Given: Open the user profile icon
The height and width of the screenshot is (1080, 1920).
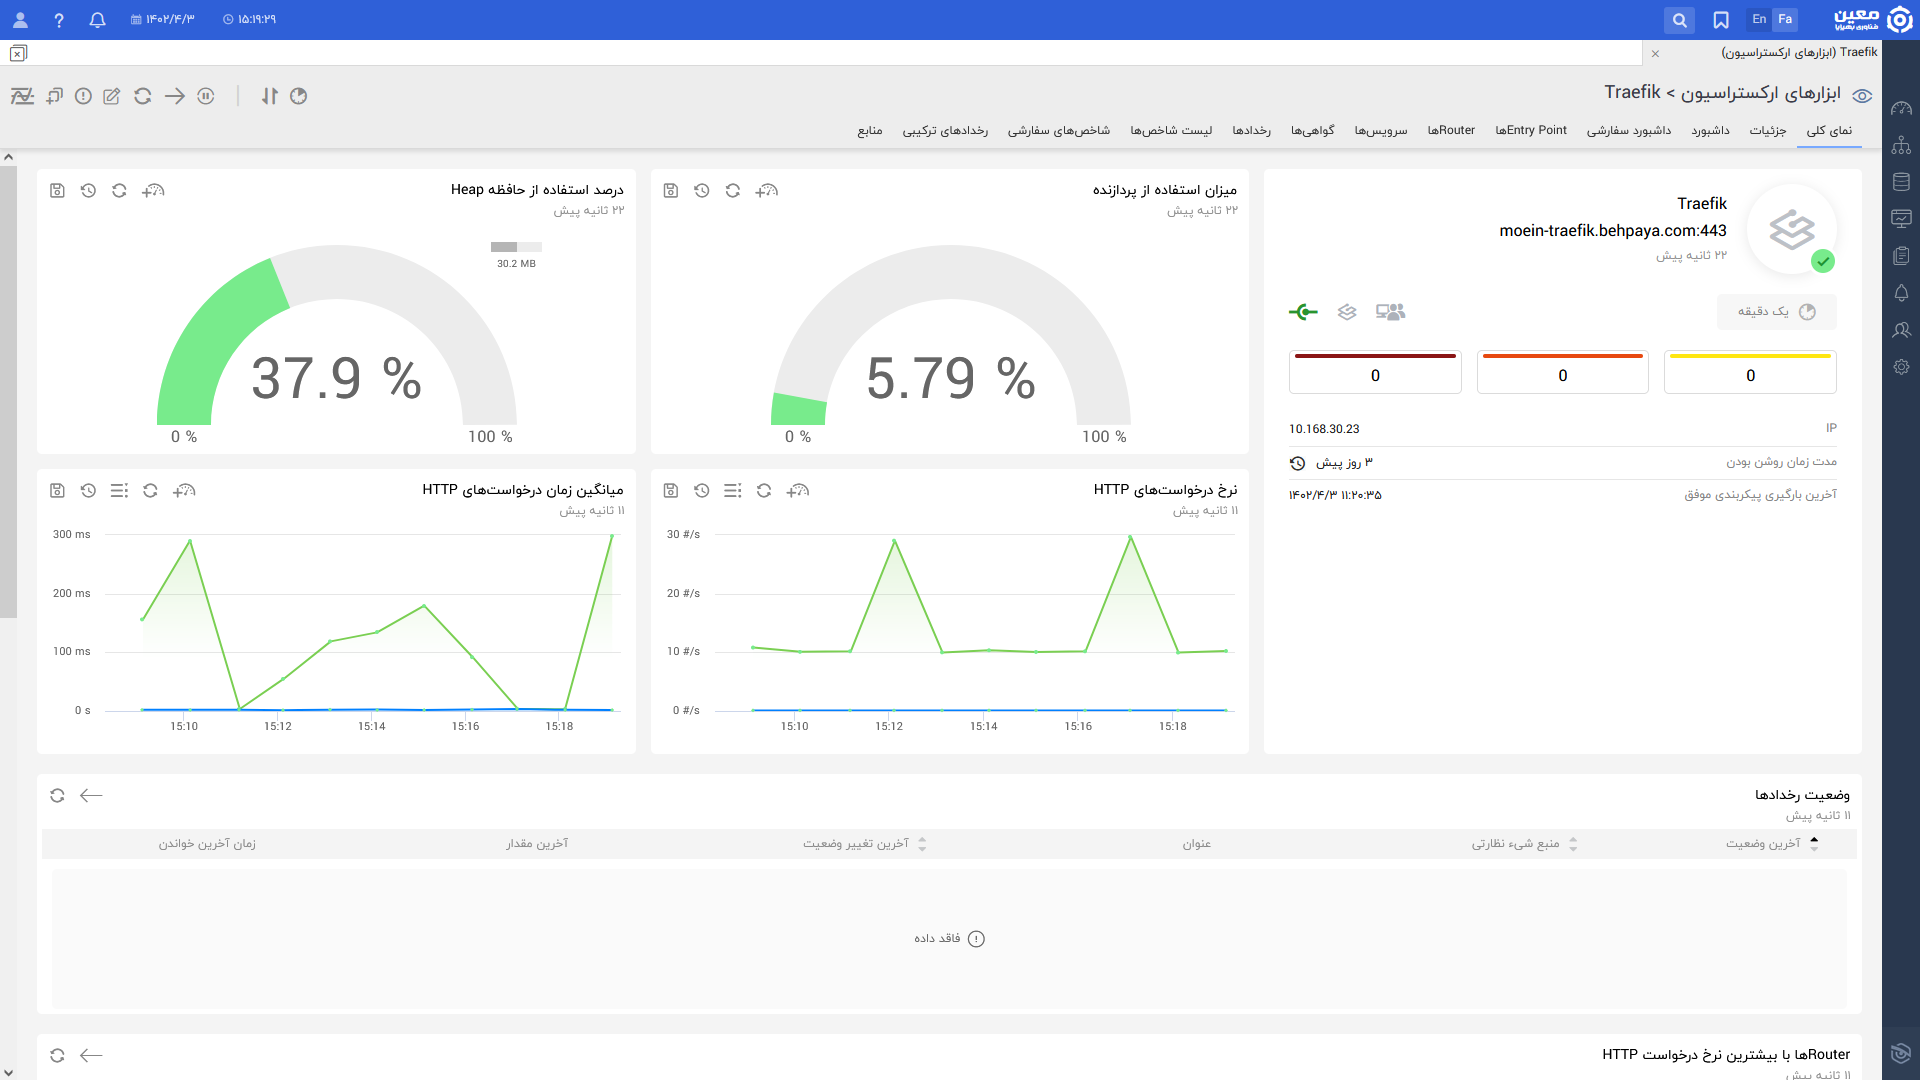Looking at the screenshot, I should point(20,20).
